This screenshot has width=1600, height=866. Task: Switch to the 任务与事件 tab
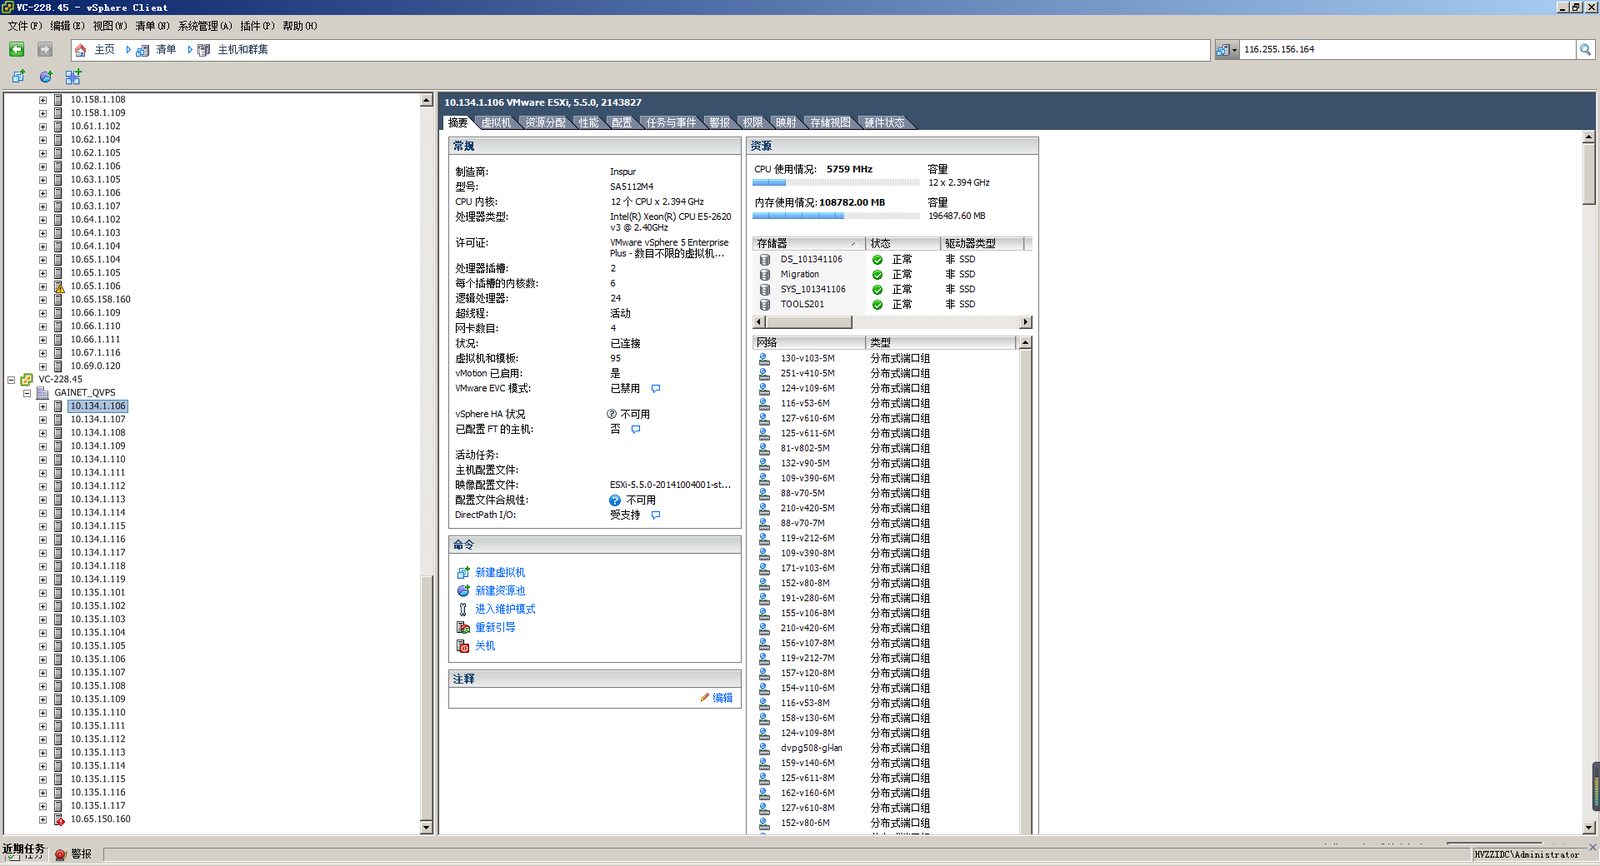pyautogui.click(x=671, y=123)
